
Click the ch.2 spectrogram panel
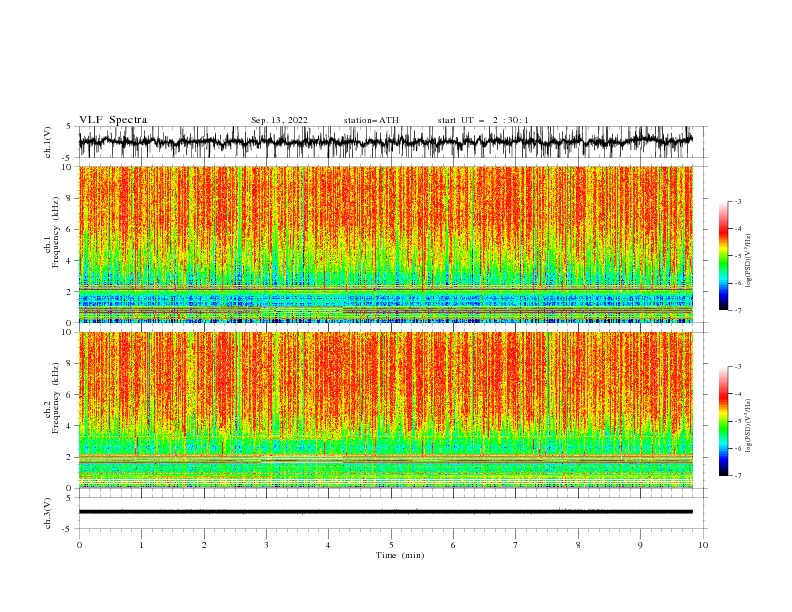[x=385, y=410]
